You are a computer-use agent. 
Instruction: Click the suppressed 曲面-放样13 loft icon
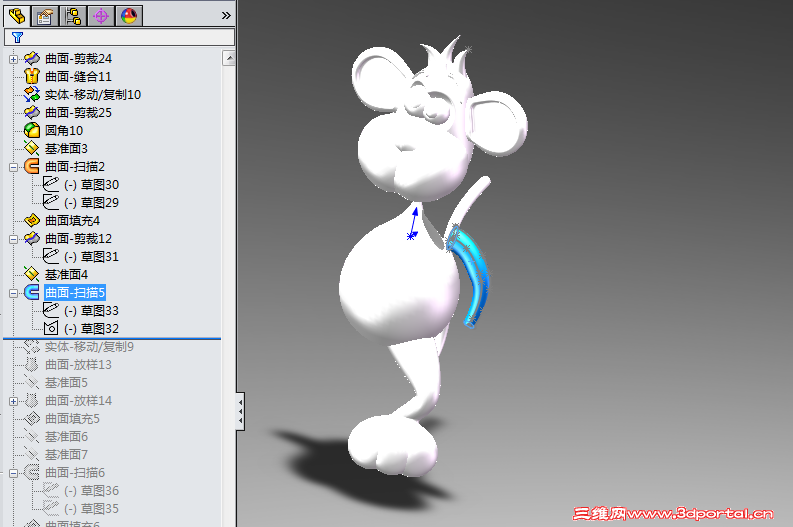pyautogui.click(x=31, y=364)
